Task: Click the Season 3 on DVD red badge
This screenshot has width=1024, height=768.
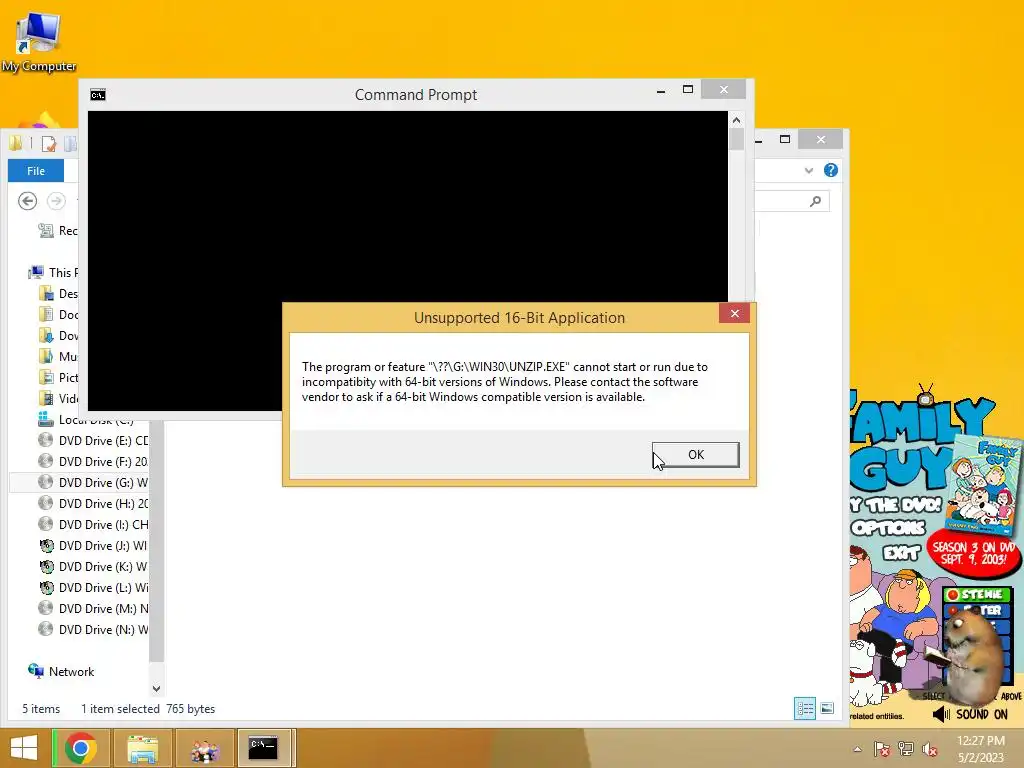Action: (974, 554)
